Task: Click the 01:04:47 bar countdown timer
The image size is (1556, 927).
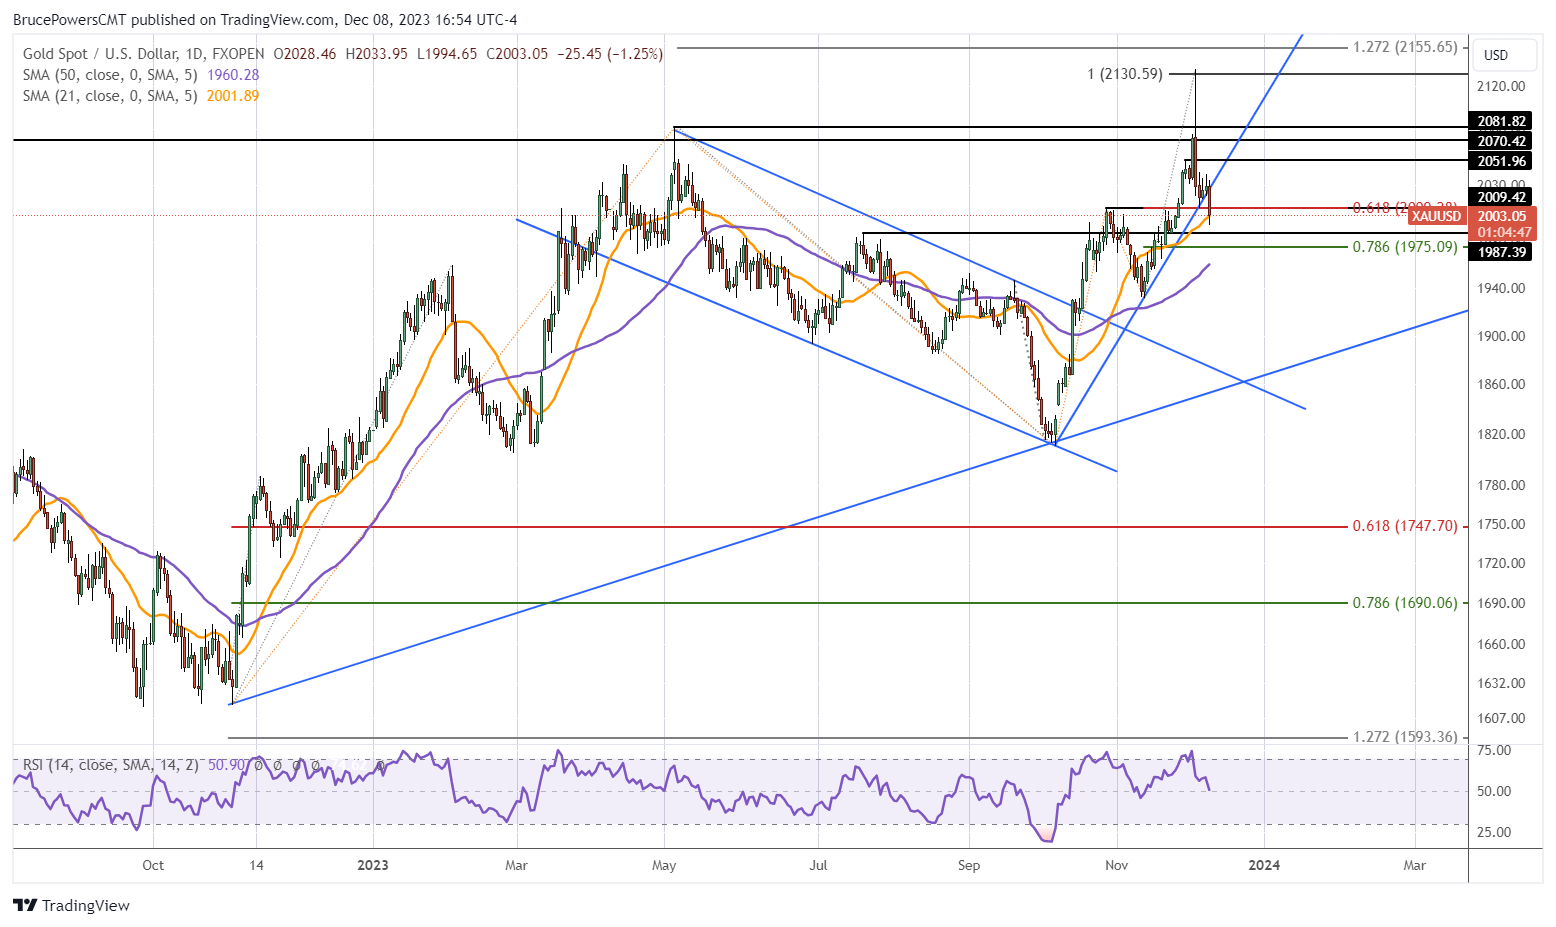Action: (x=1503, y=233)
